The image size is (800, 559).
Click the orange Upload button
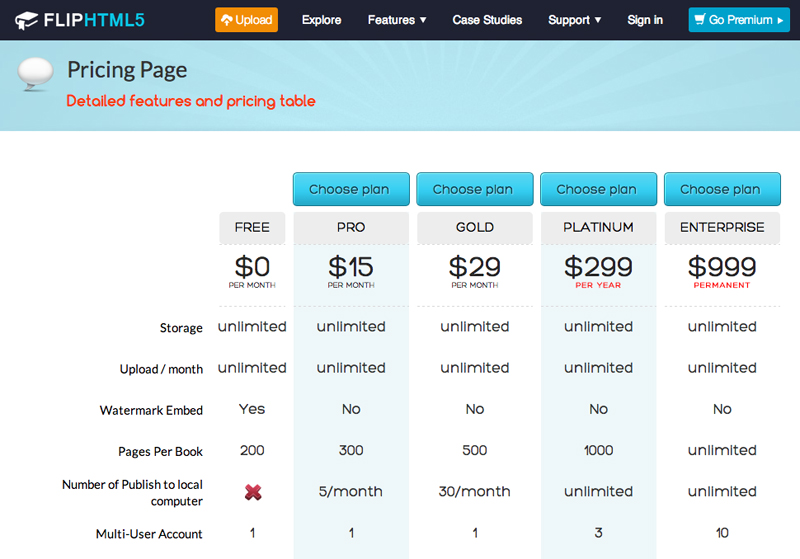pyautogui.click(x=246, y=20)
